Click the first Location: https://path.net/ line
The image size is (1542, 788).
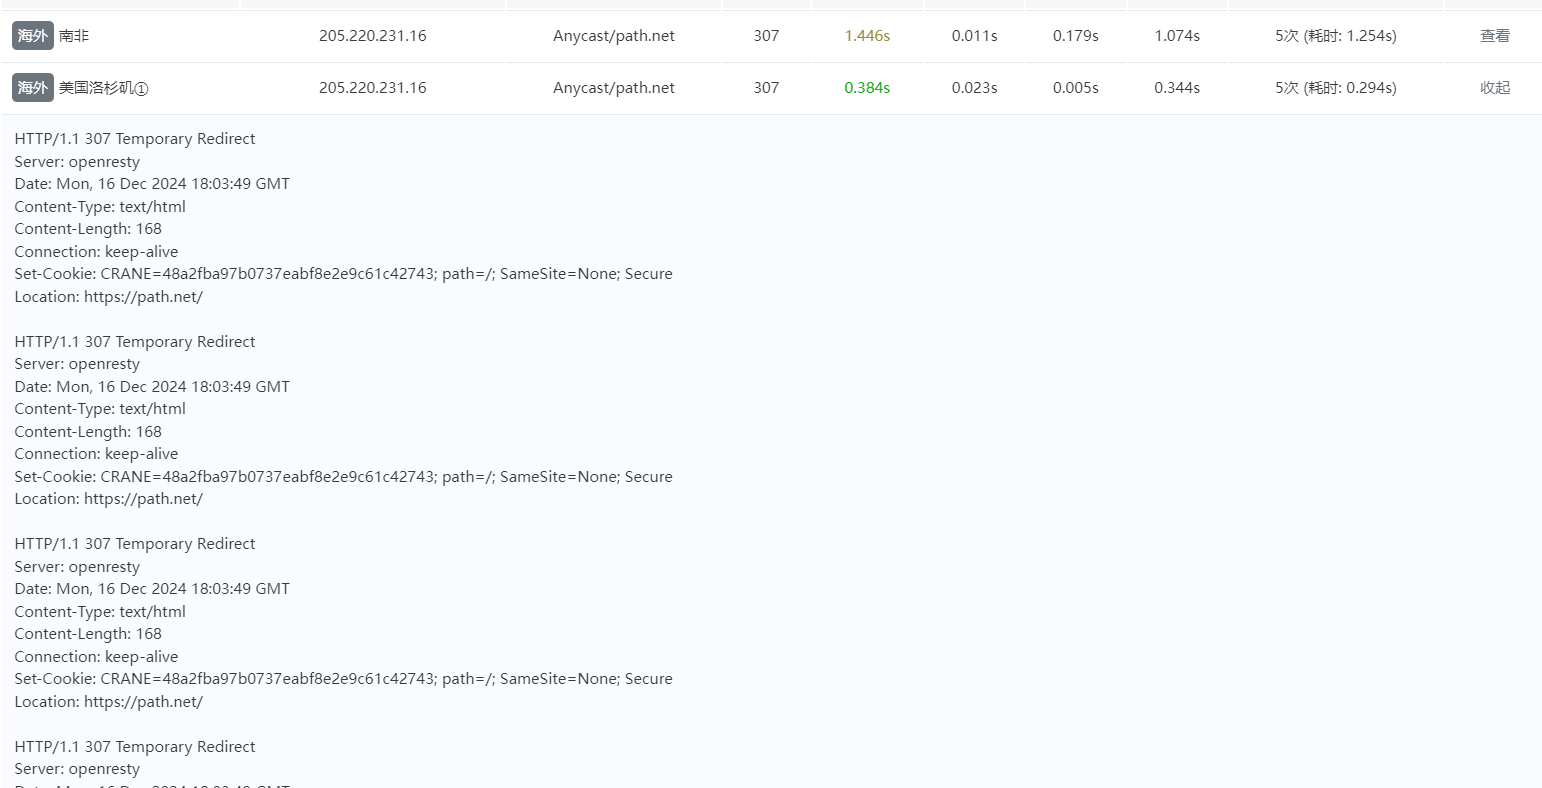[x=108, y=297]
